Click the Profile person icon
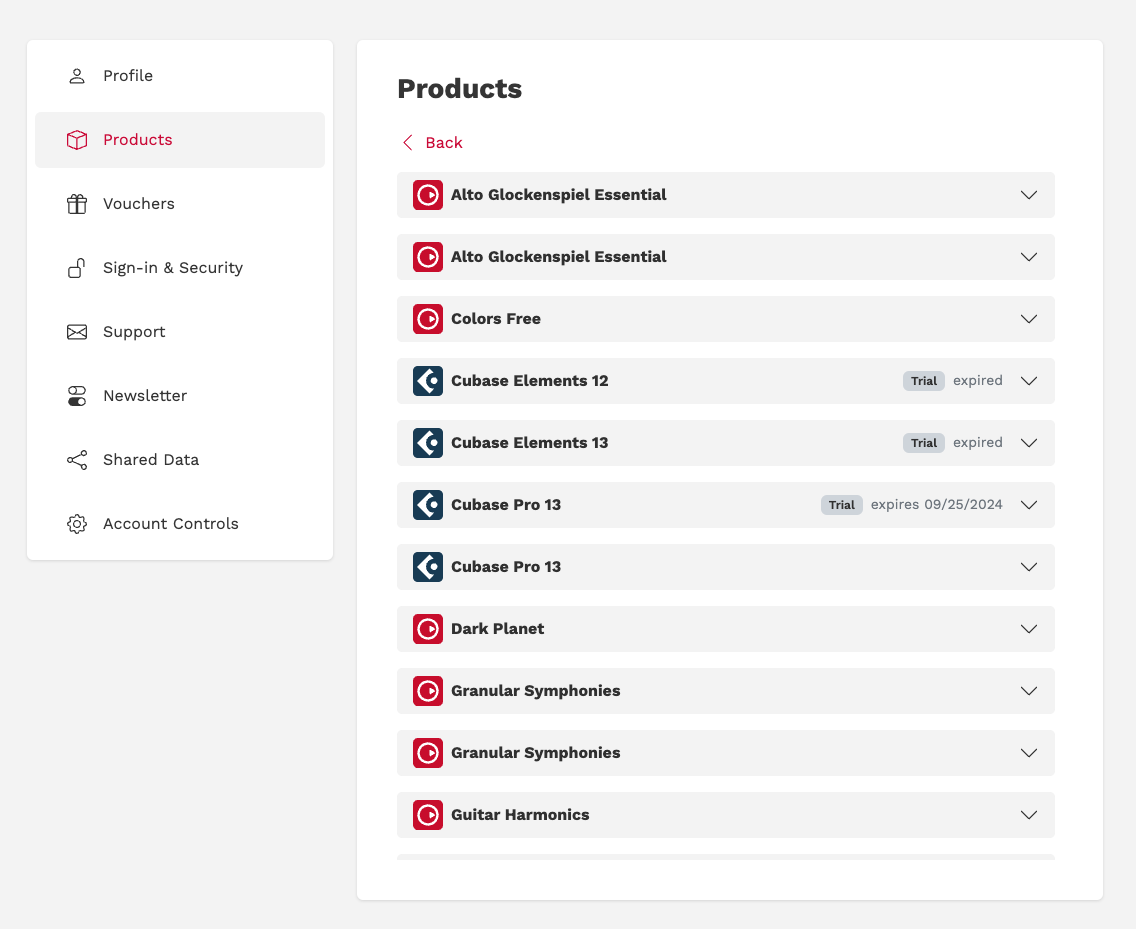The height and width of the screenshot is (929, 1136). pos(77,76)
